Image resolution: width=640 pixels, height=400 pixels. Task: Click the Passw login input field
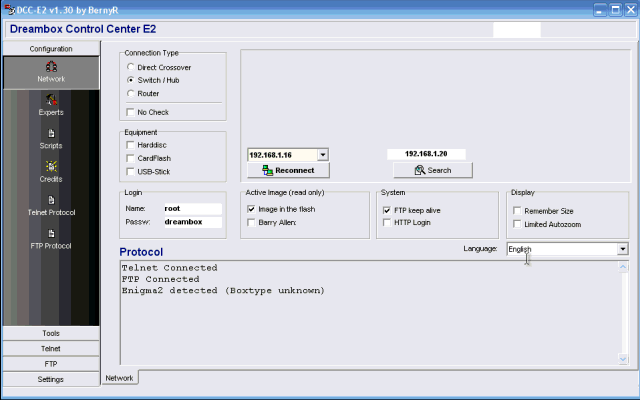(192, 222)
